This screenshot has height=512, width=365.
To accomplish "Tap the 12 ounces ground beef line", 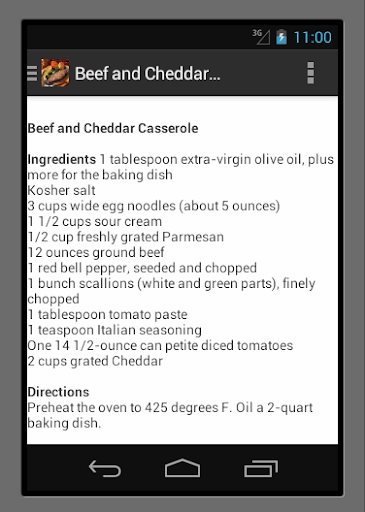I will [96, 253].
